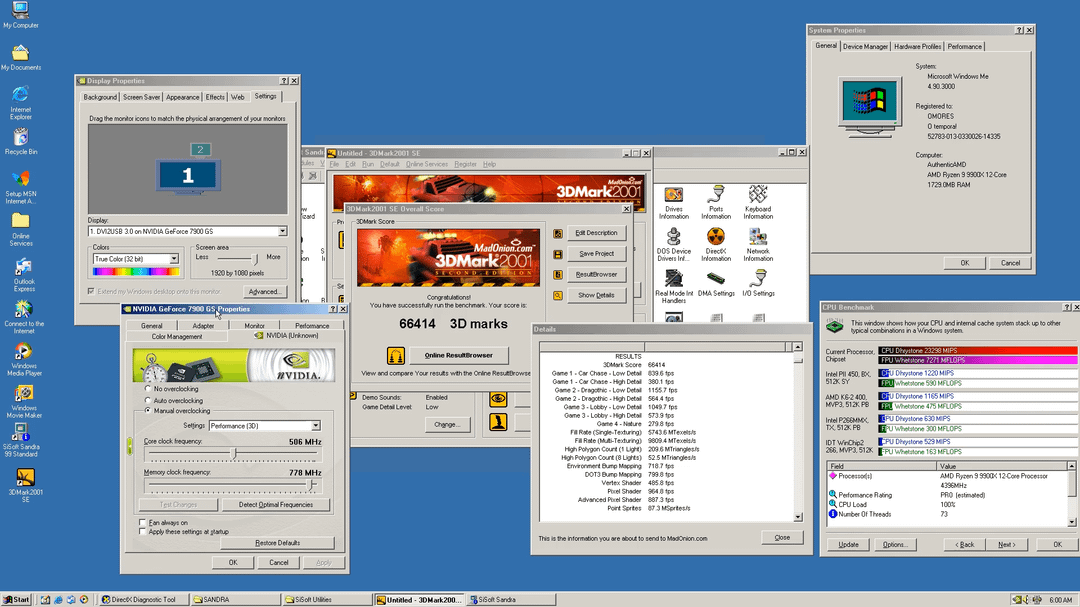1080x607 pixels.
Task: Open the Keyboard Information icon
Action: (x=758, y=195)
